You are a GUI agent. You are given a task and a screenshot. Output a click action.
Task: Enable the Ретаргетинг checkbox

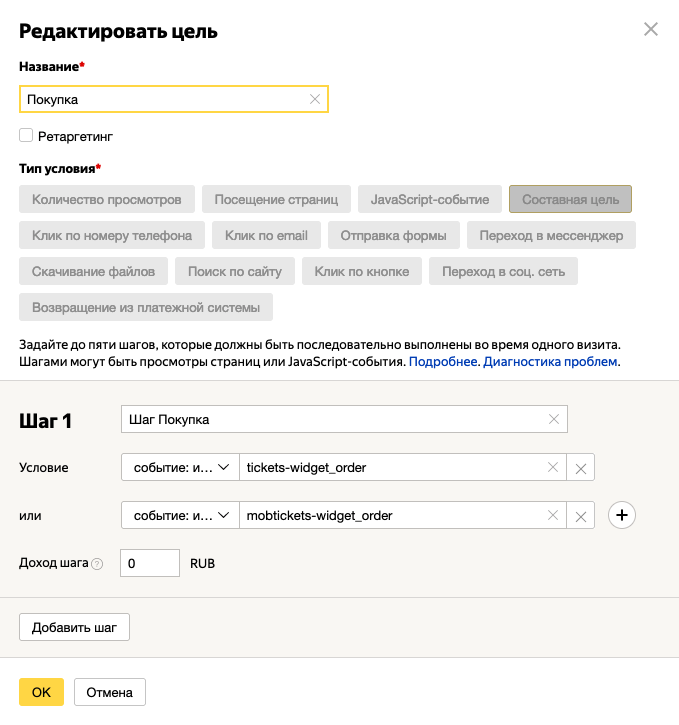pos(26,135)
